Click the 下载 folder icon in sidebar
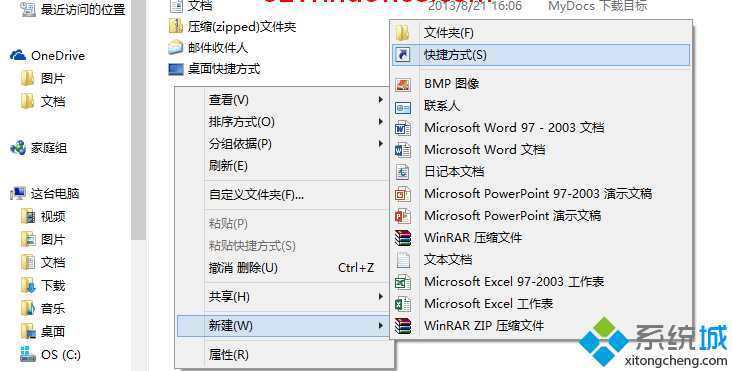 (28, 286)
